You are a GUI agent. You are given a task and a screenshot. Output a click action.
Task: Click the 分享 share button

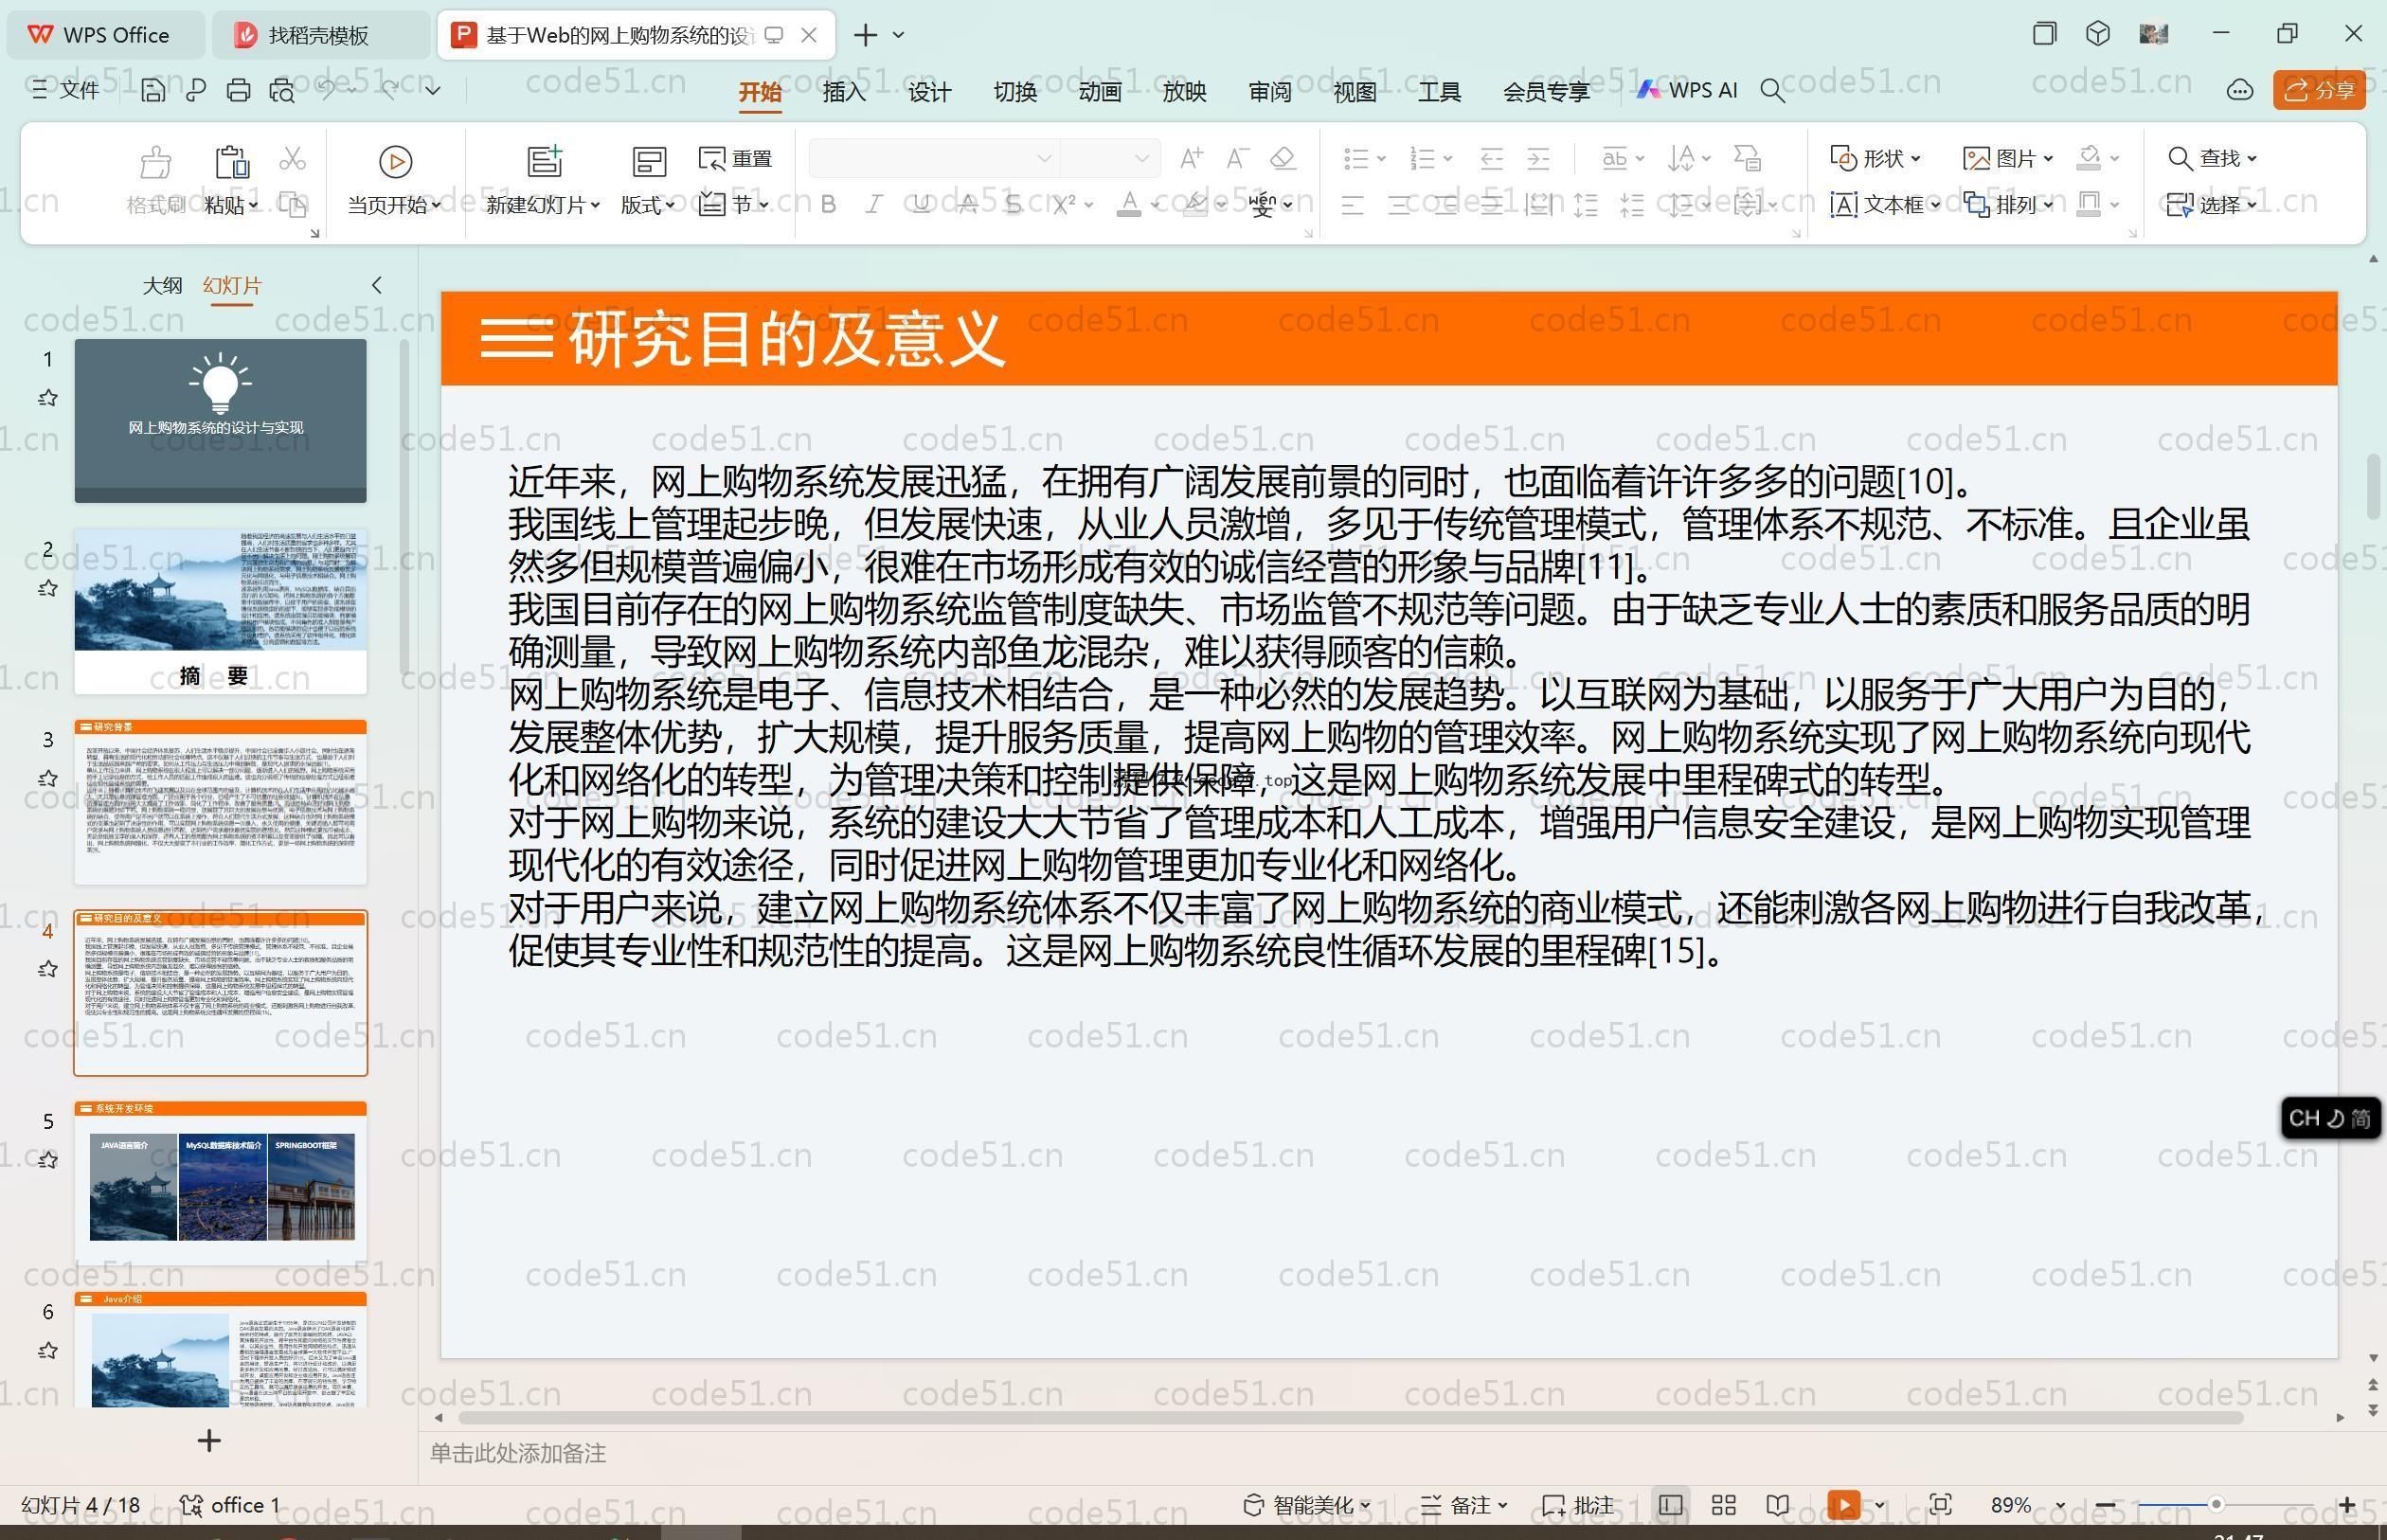(2319, 90)
